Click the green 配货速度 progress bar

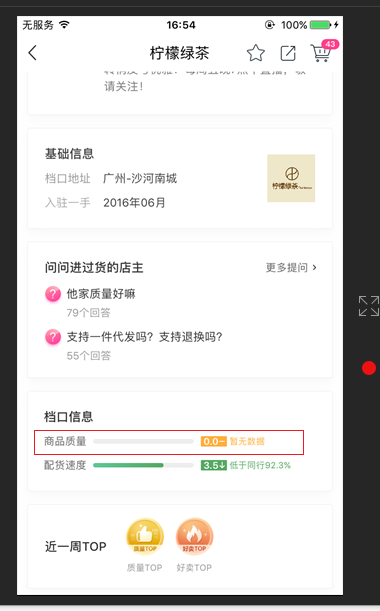(143, 465)
